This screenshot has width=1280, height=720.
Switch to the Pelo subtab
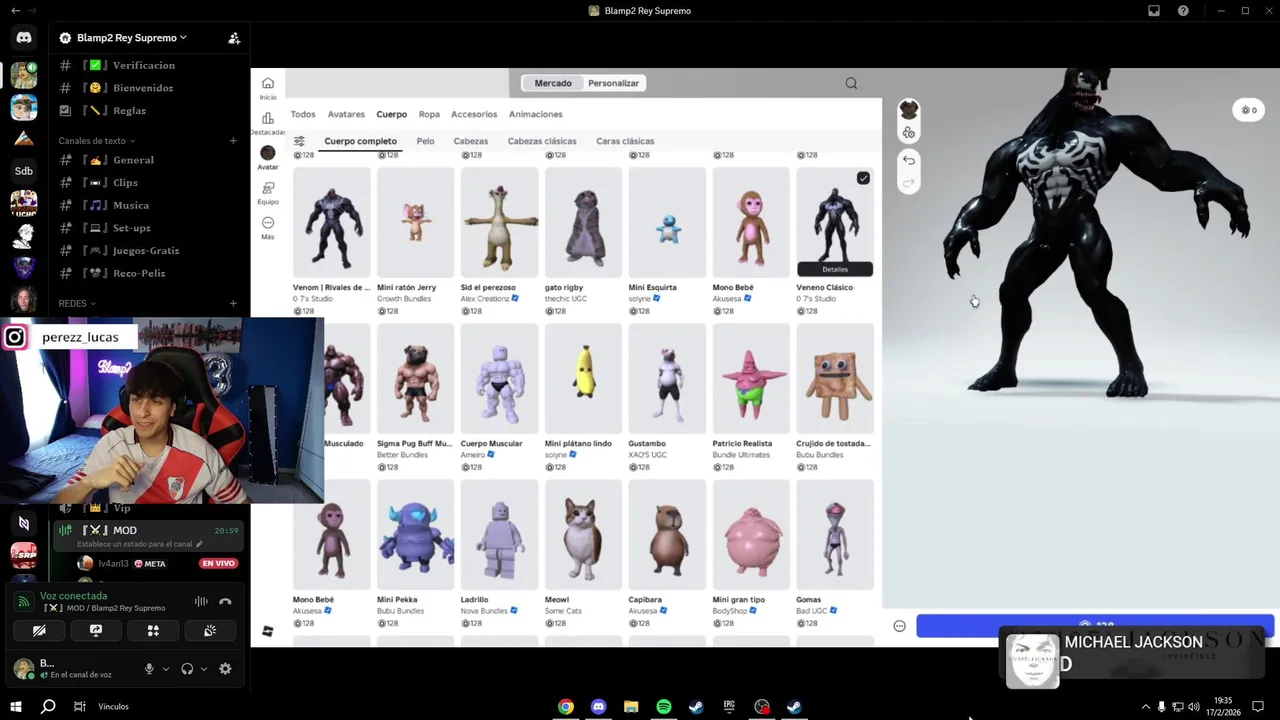pyautogui.click(x=425, y=141)
